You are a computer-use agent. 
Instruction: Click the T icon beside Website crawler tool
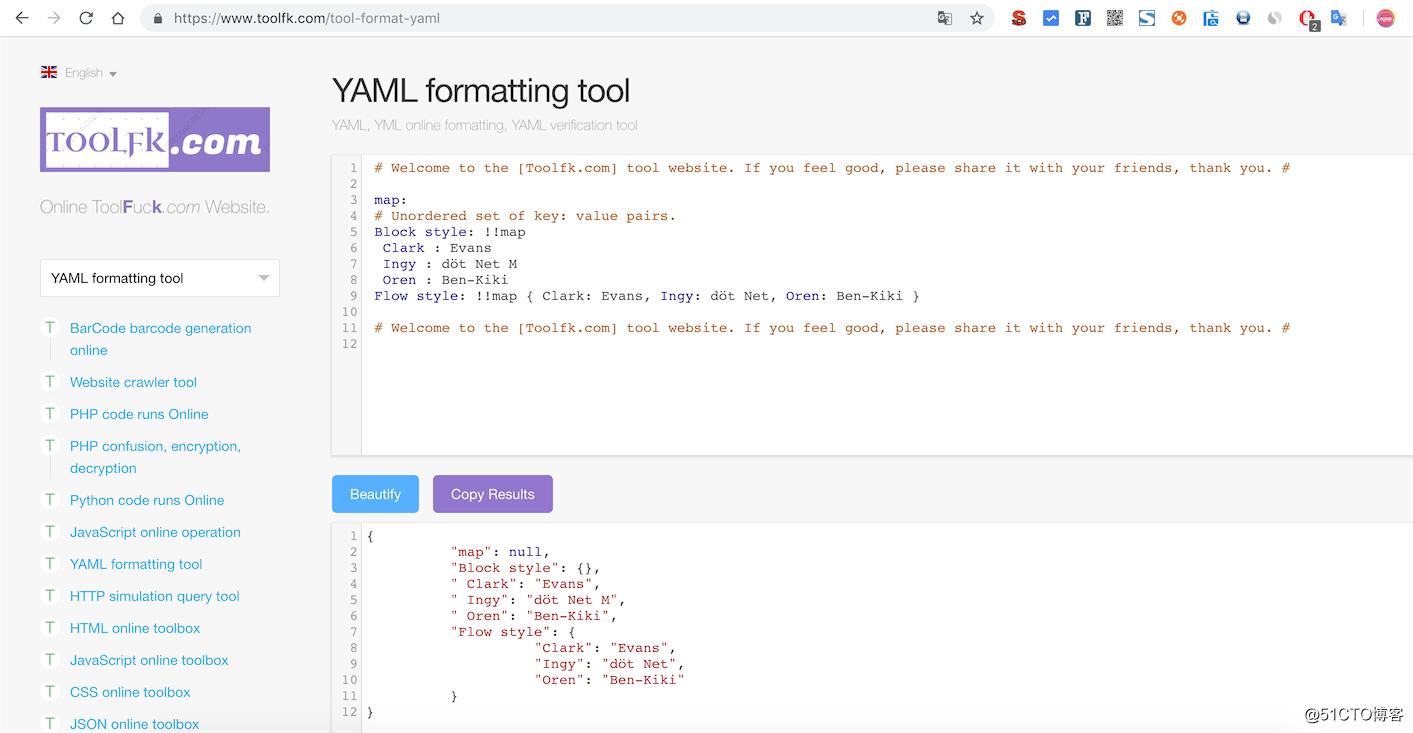49,381
